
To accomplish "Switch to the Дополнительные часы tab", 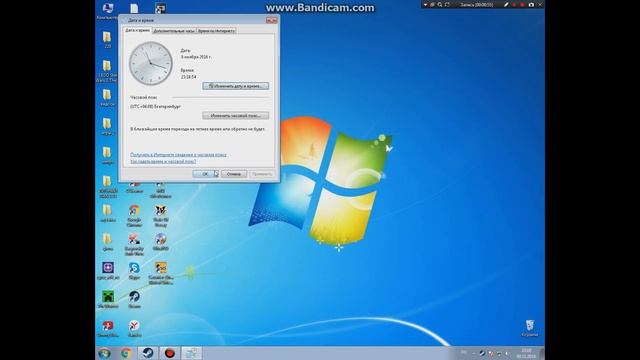I will pos(174,31).
